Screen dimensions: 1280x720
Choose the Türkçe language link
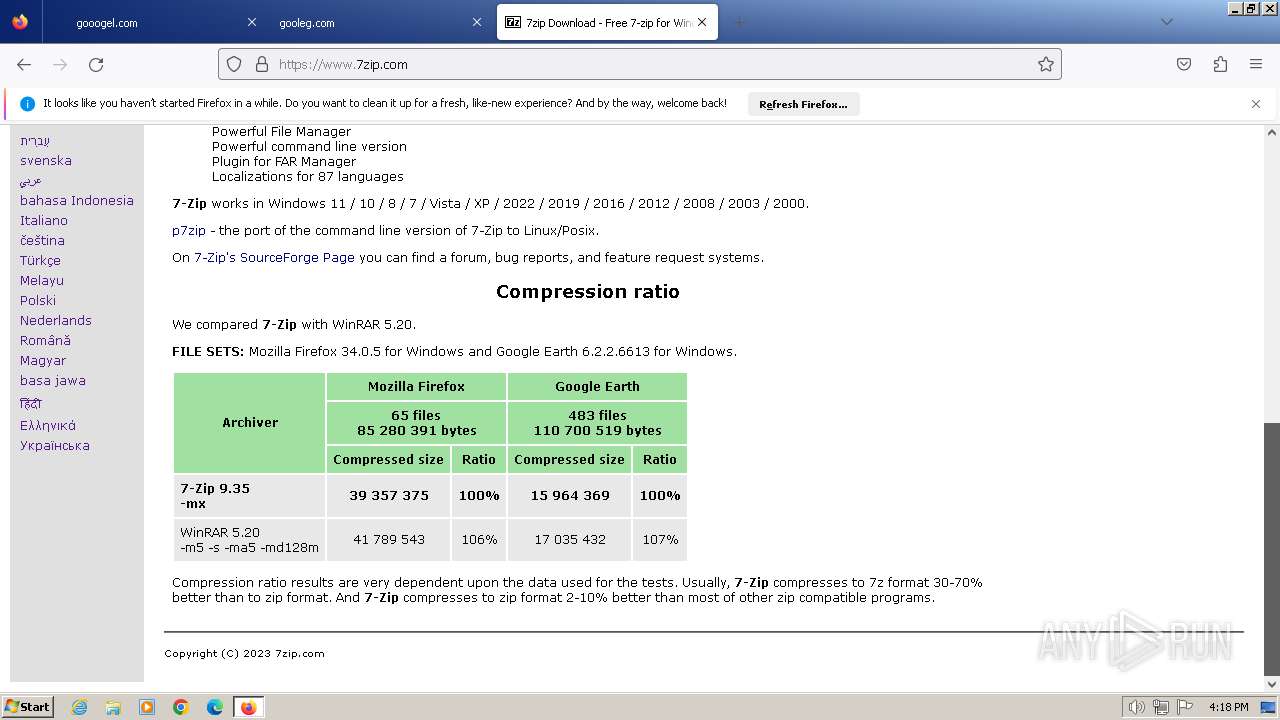coord(40,260)
